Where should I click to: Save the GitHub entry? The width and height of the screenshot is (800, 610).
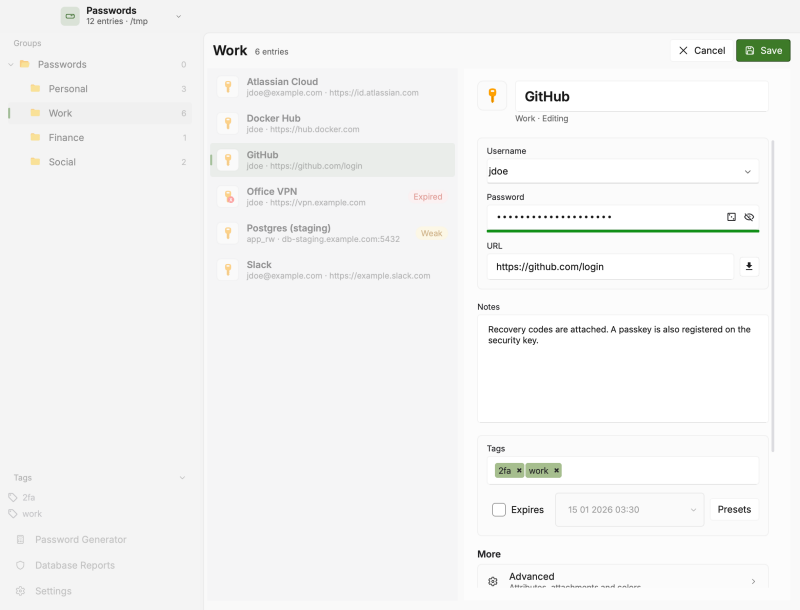pos(763,50)
